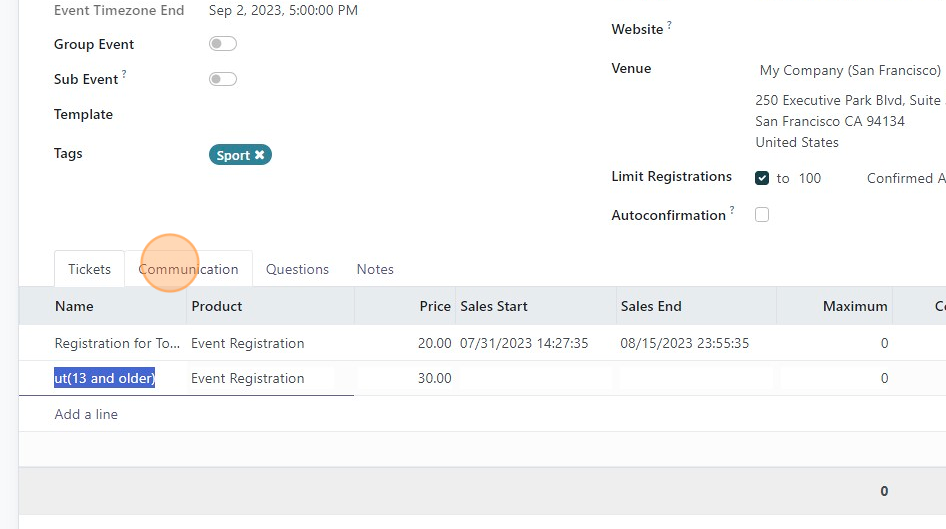946x529 pixels.
Task: Toggle the Group Event switch
Action: 223,44
